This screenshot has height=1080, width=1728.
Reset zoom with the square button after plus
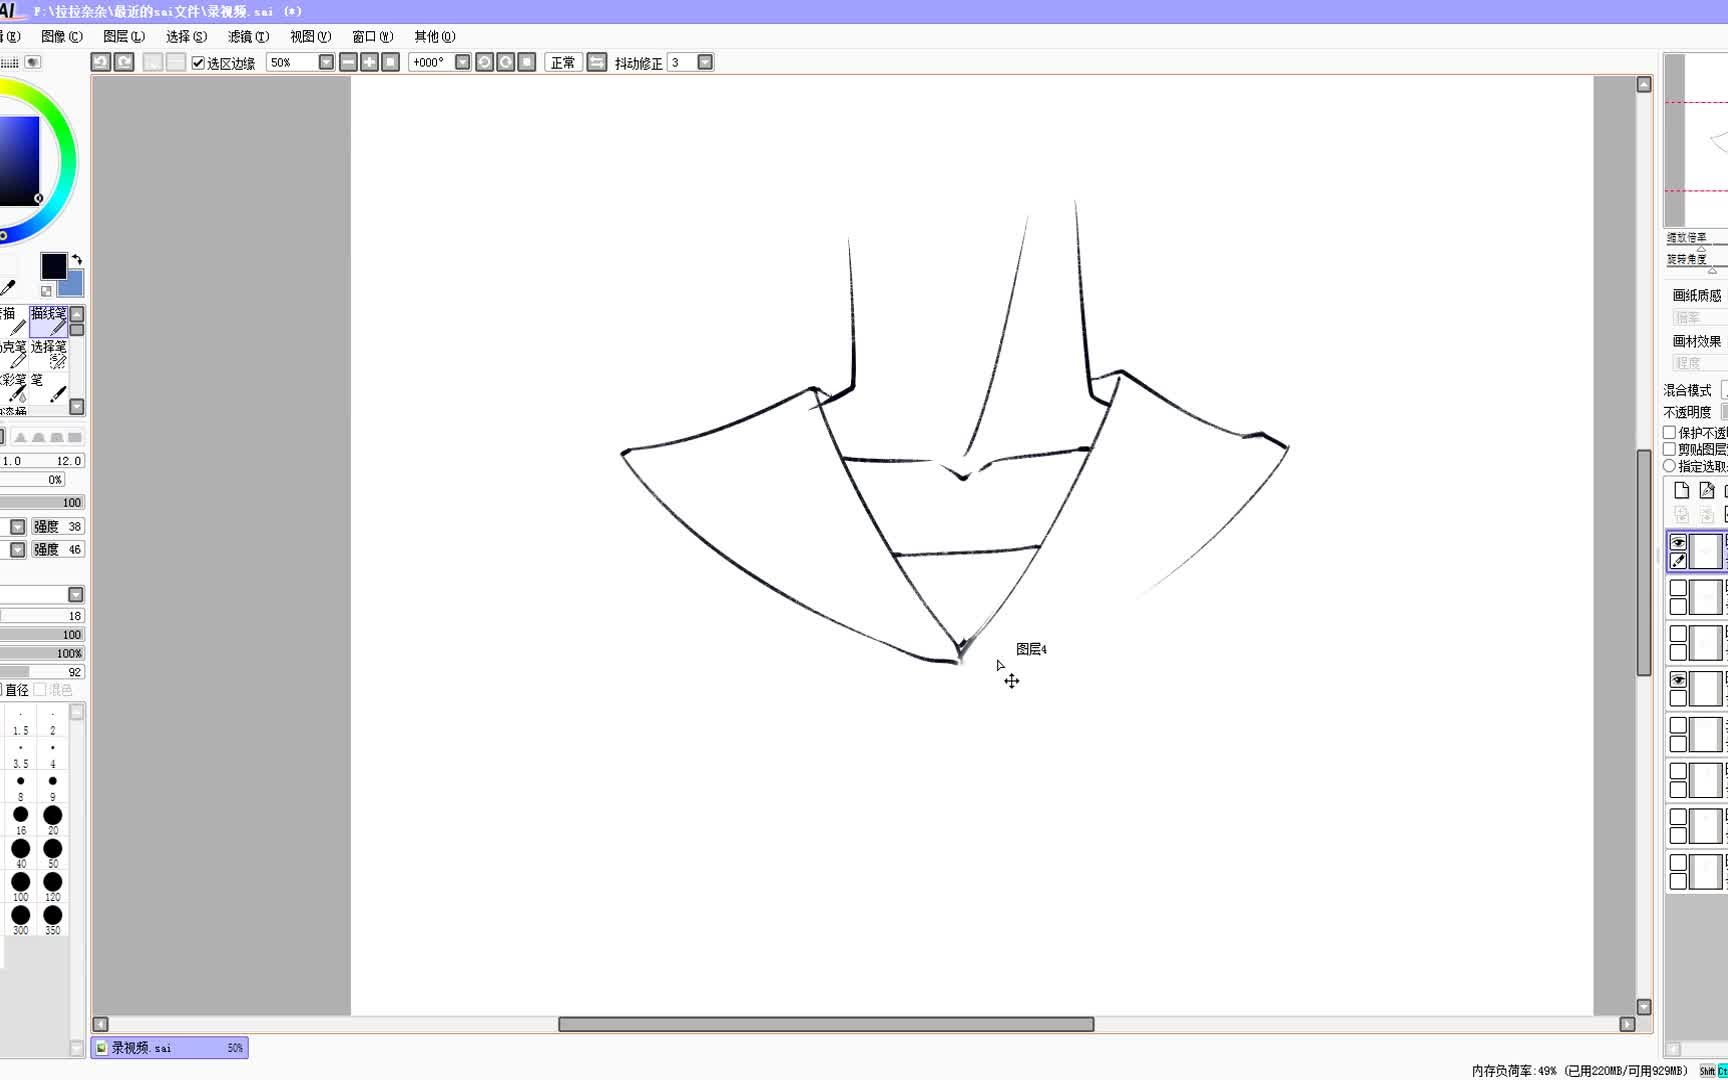coord(391,62)
